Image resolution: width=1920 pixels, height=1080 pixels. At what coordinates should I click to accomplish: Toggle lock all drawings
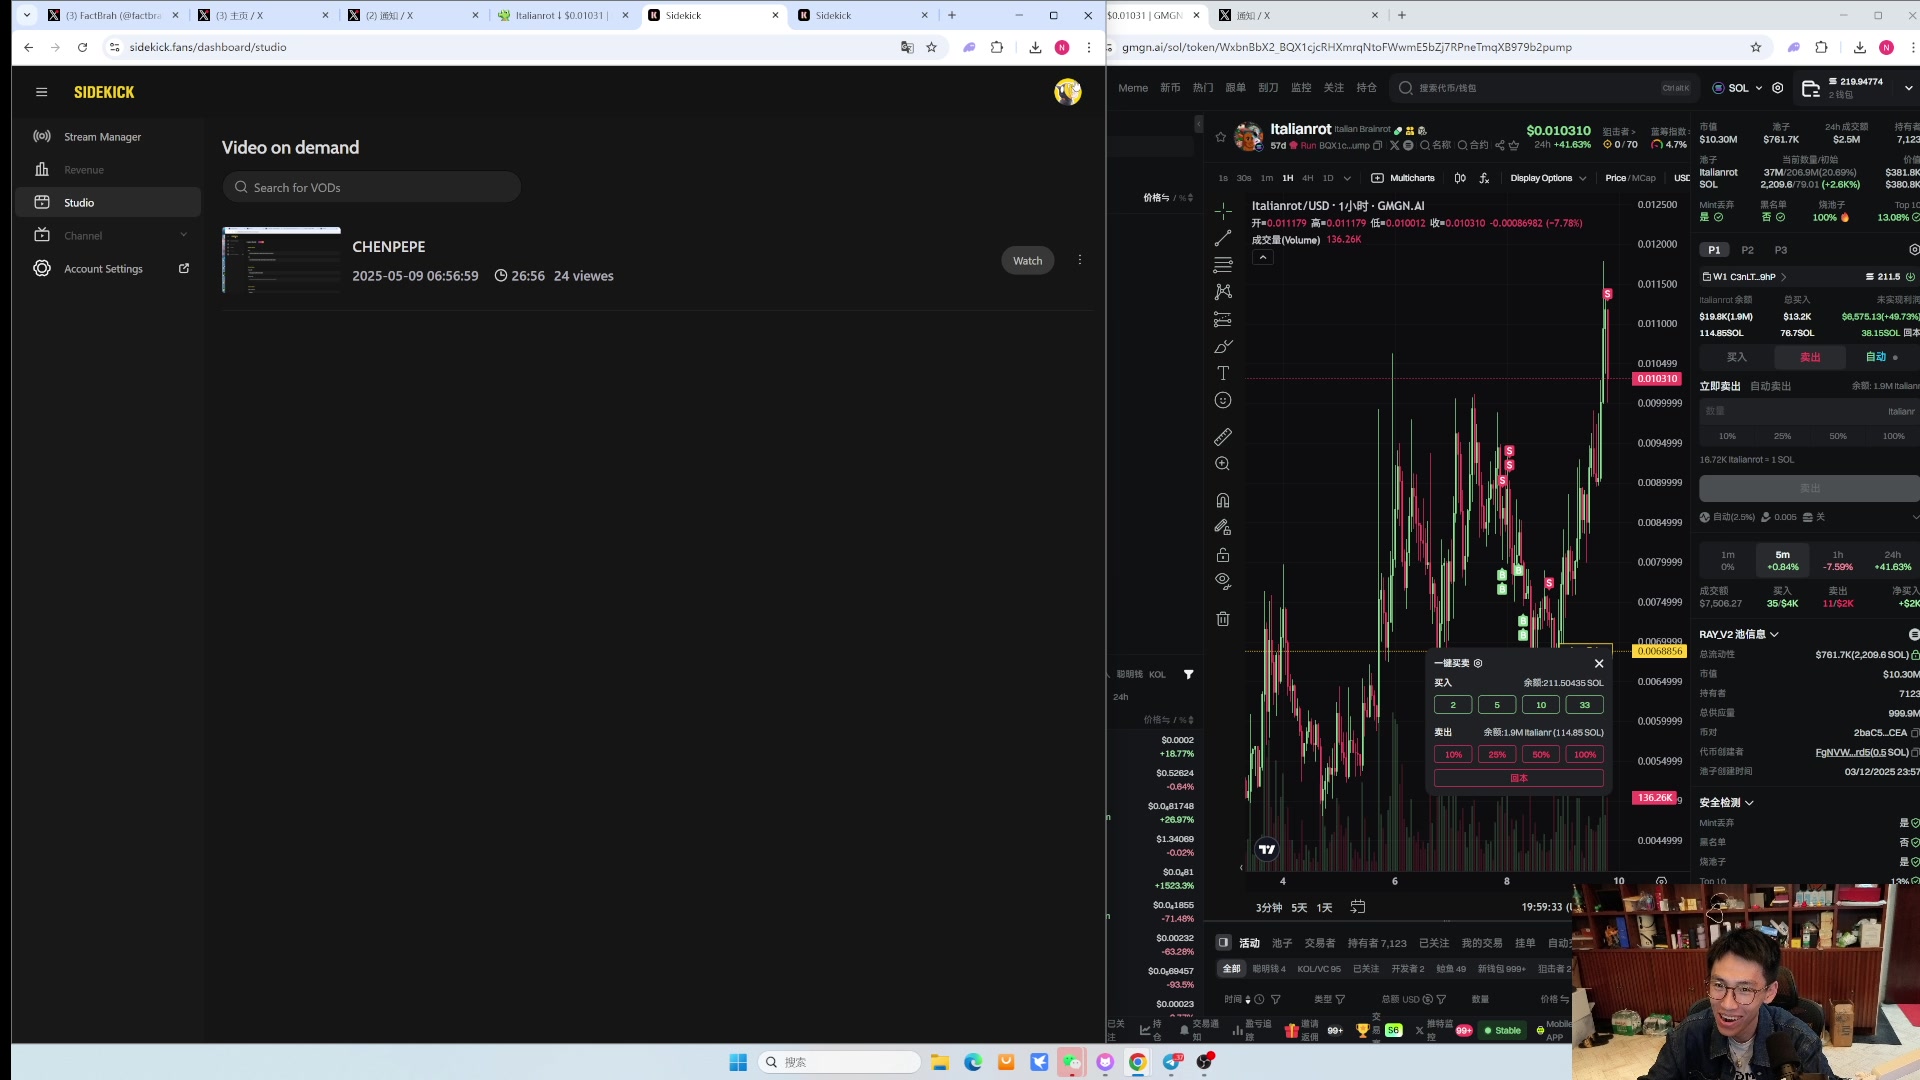(1223, 554)
